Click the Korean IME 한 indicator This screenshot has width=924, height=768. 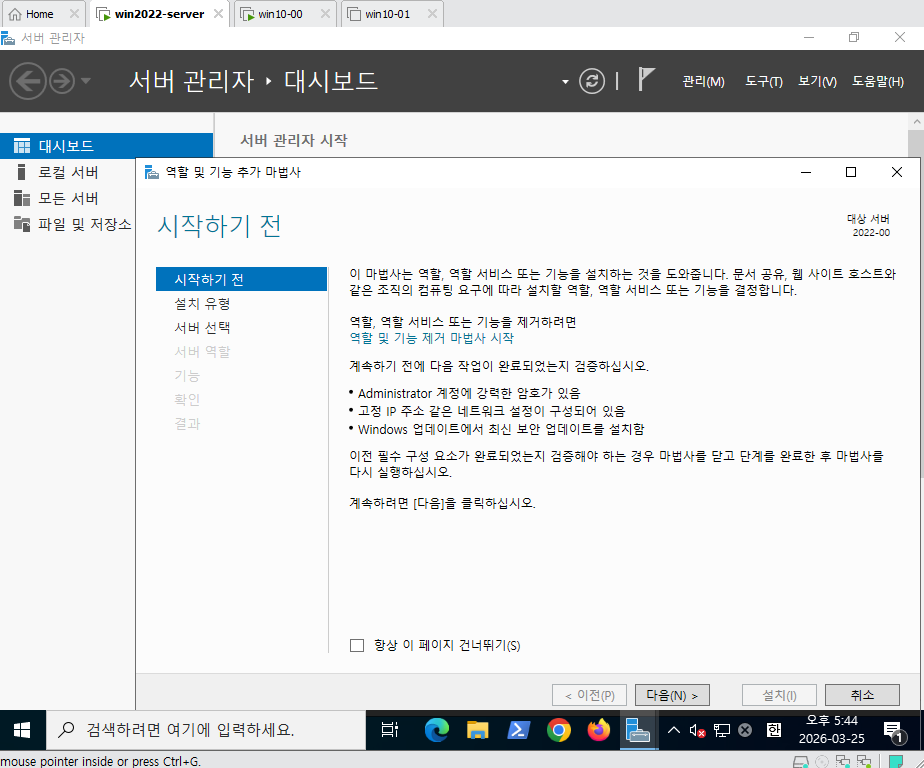point(774,730)
